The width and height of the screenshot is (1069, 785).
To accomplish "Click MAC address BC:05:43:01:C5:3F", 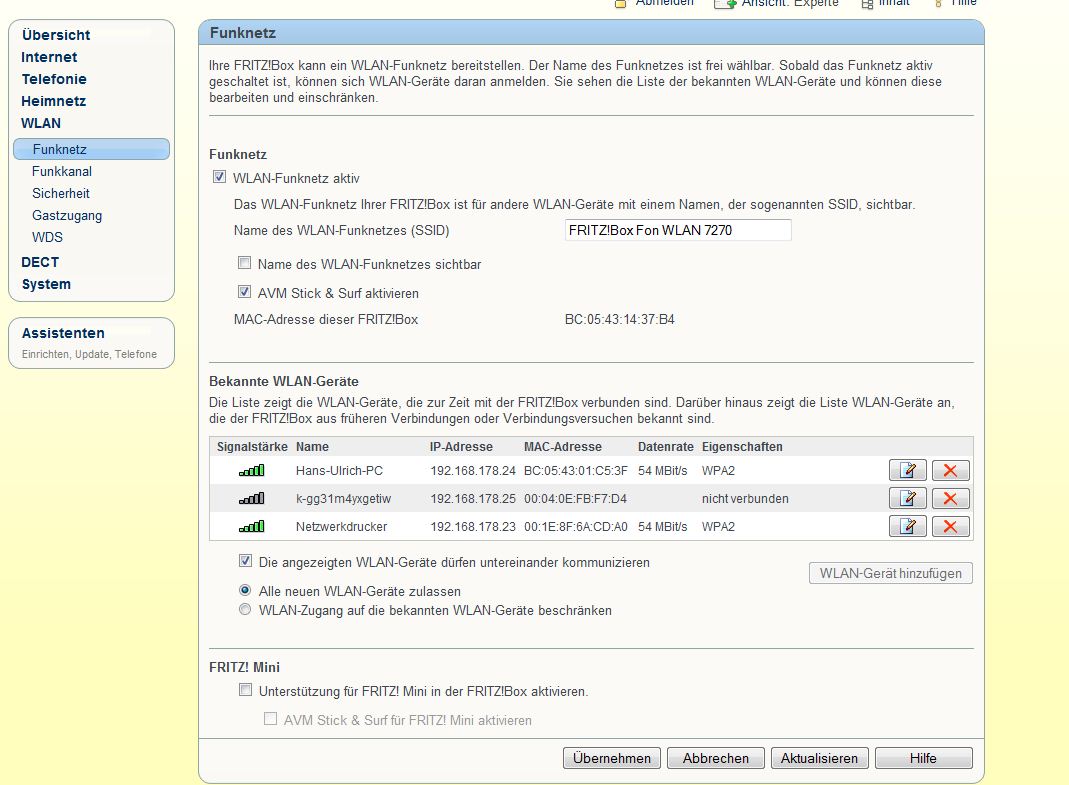I will click(x=575, y=471).
